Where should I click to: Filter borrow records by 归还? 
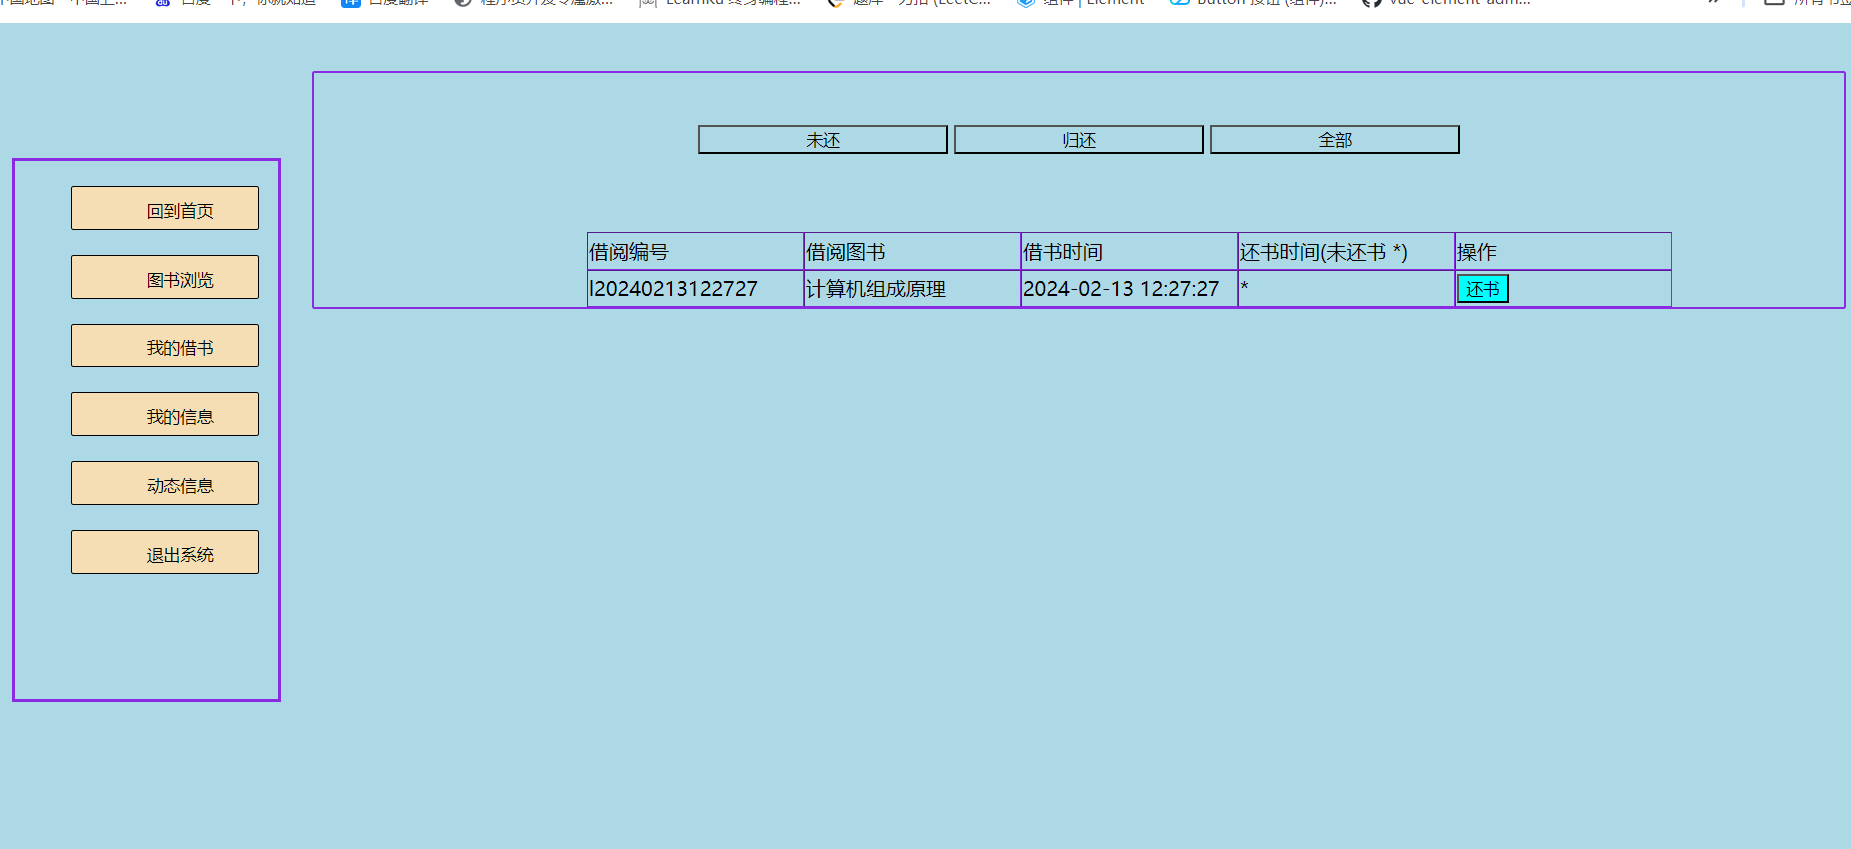pos(1079,140)
